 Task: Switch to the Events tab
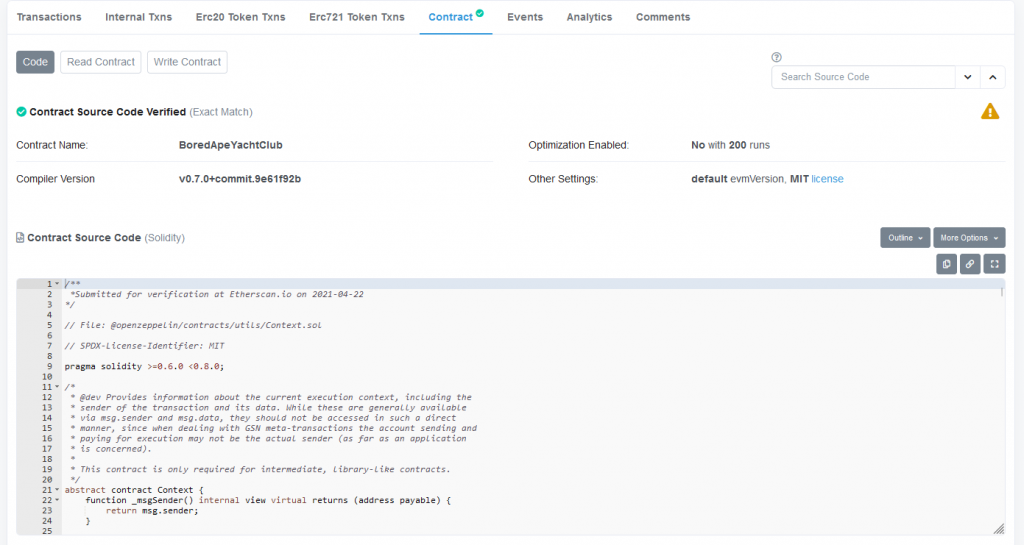tap(525, 17)
